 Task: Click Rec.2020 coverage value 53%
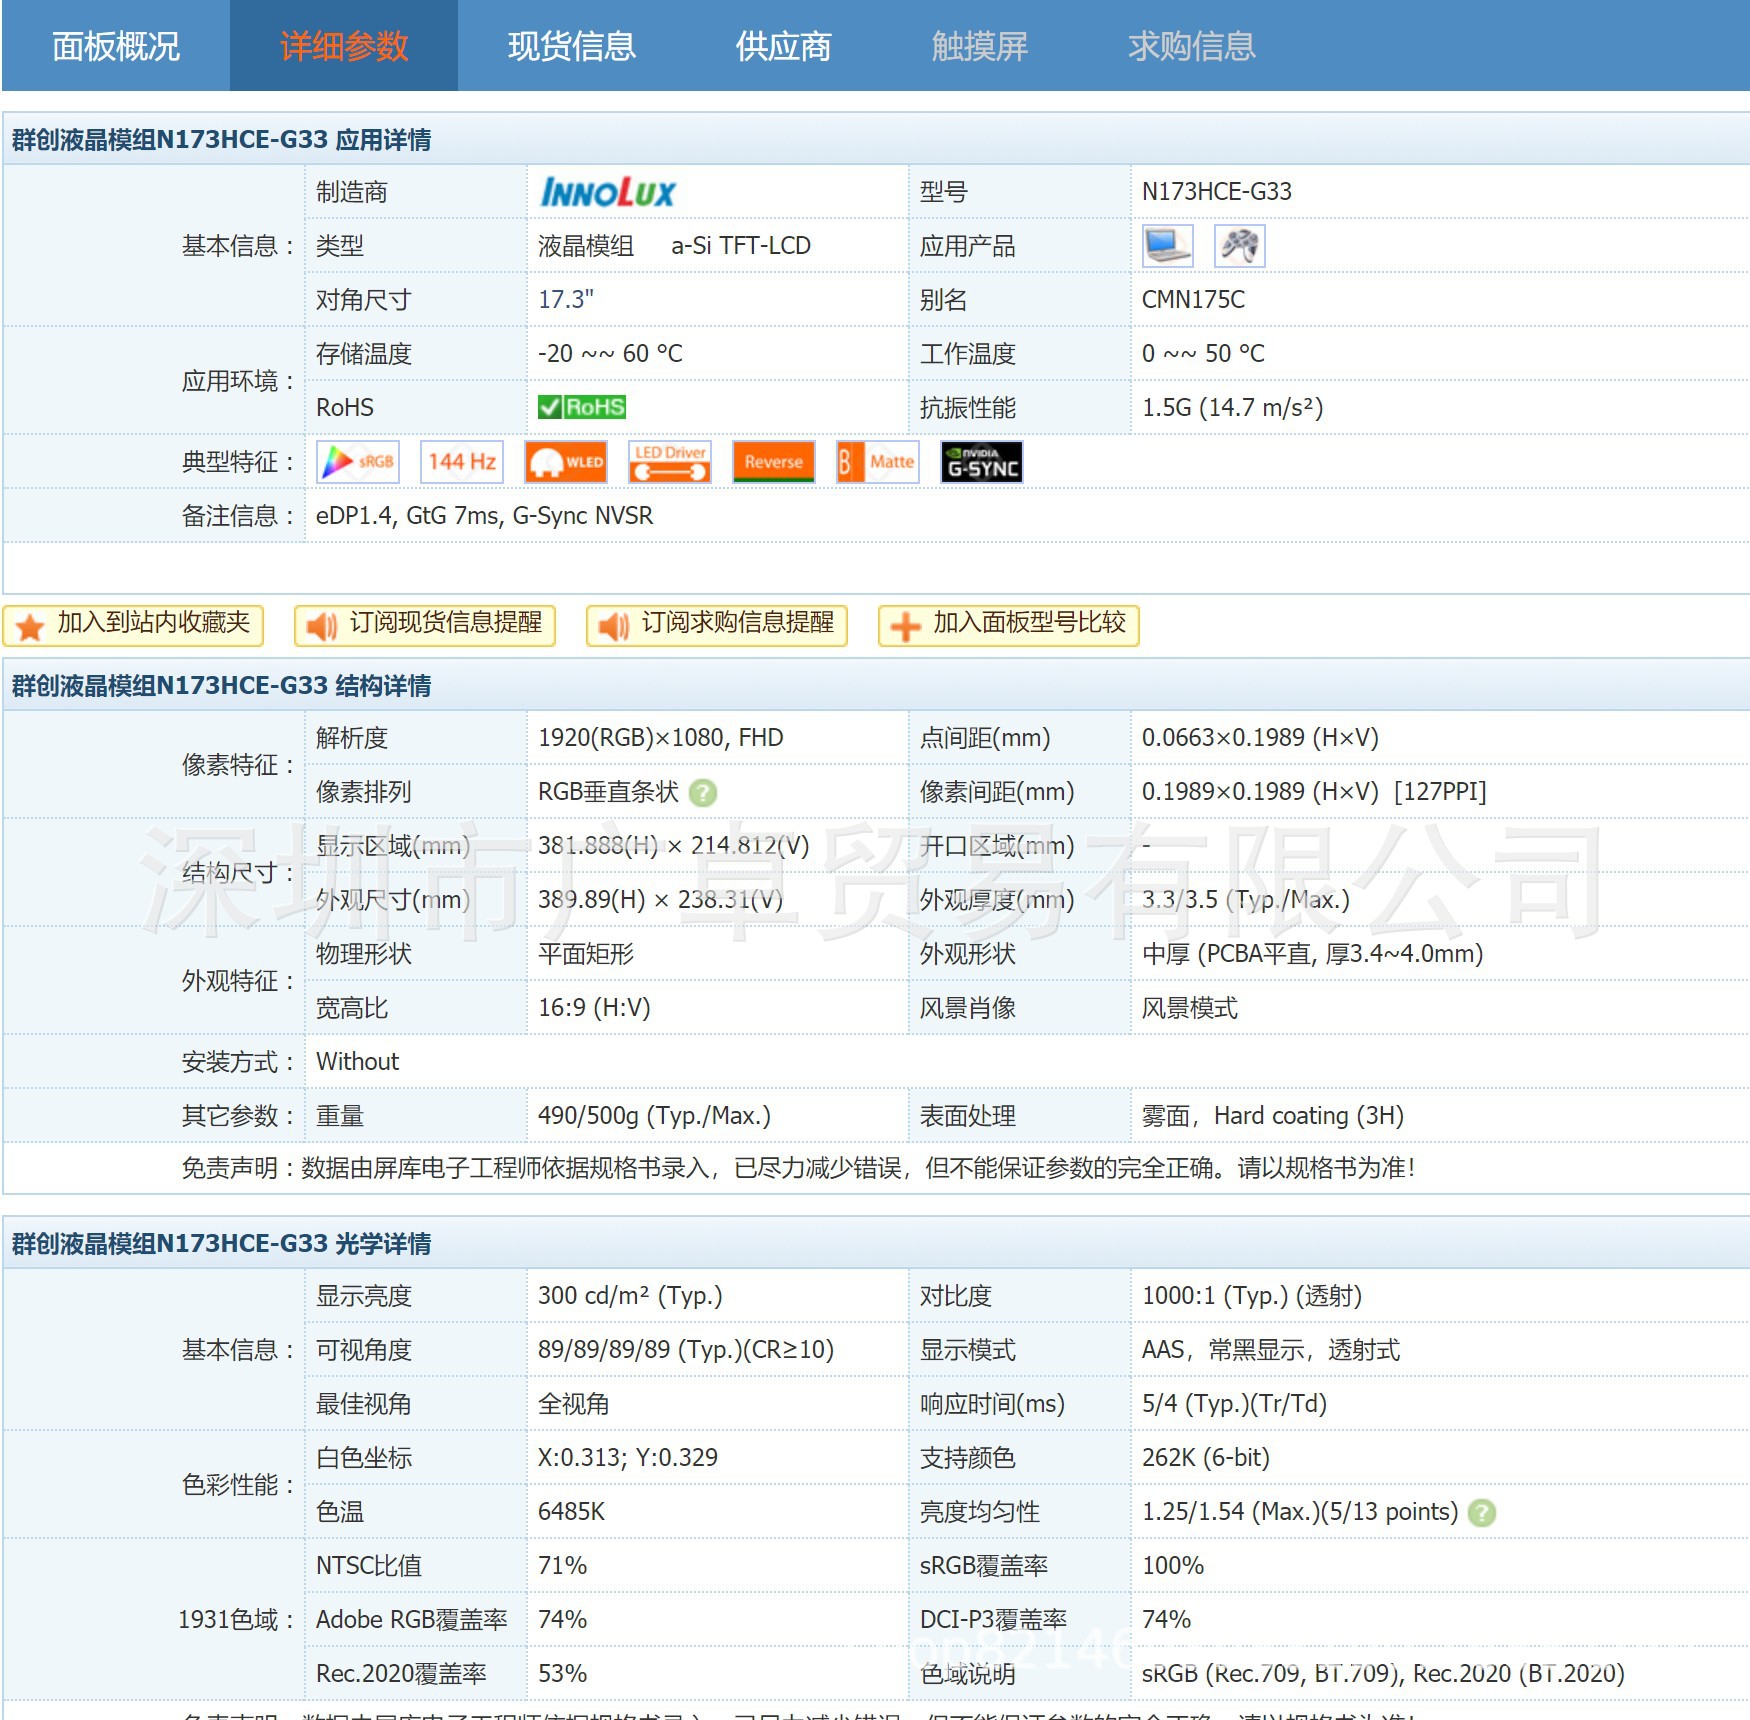click(x=563, y=1674)
